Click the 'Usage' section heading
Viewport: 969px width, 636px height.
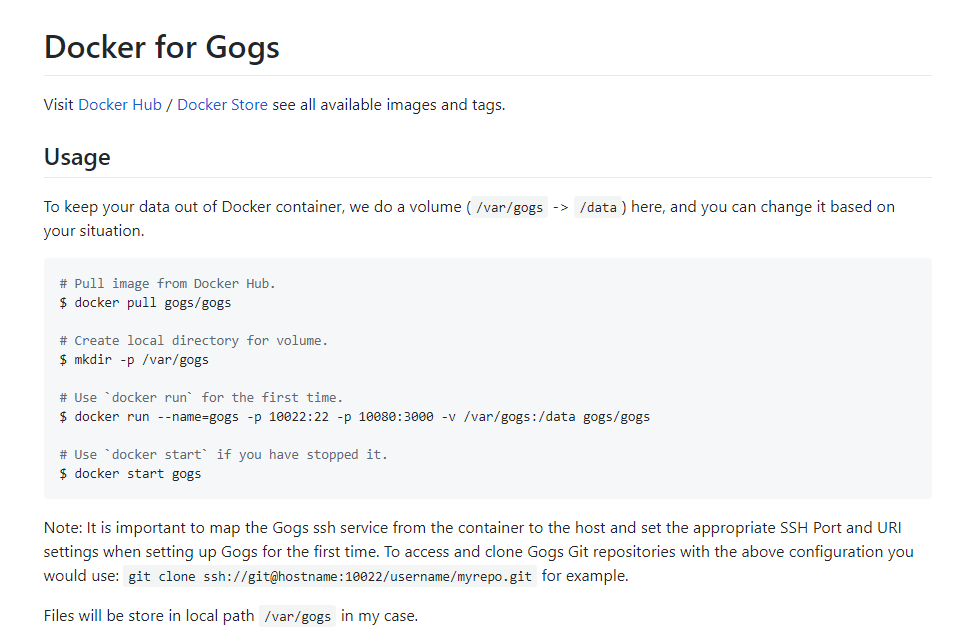pos(77,157)
